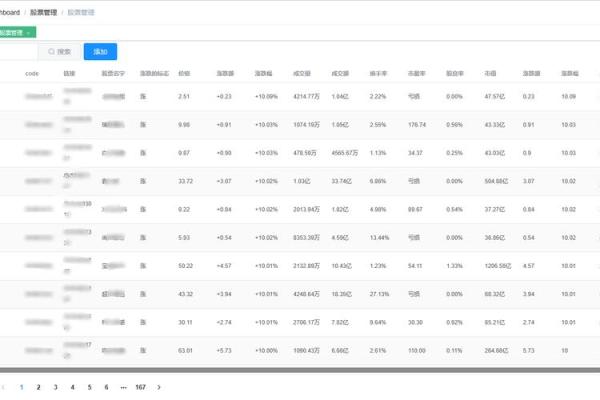Select the dividend cell 1.33%

[455, 266]
